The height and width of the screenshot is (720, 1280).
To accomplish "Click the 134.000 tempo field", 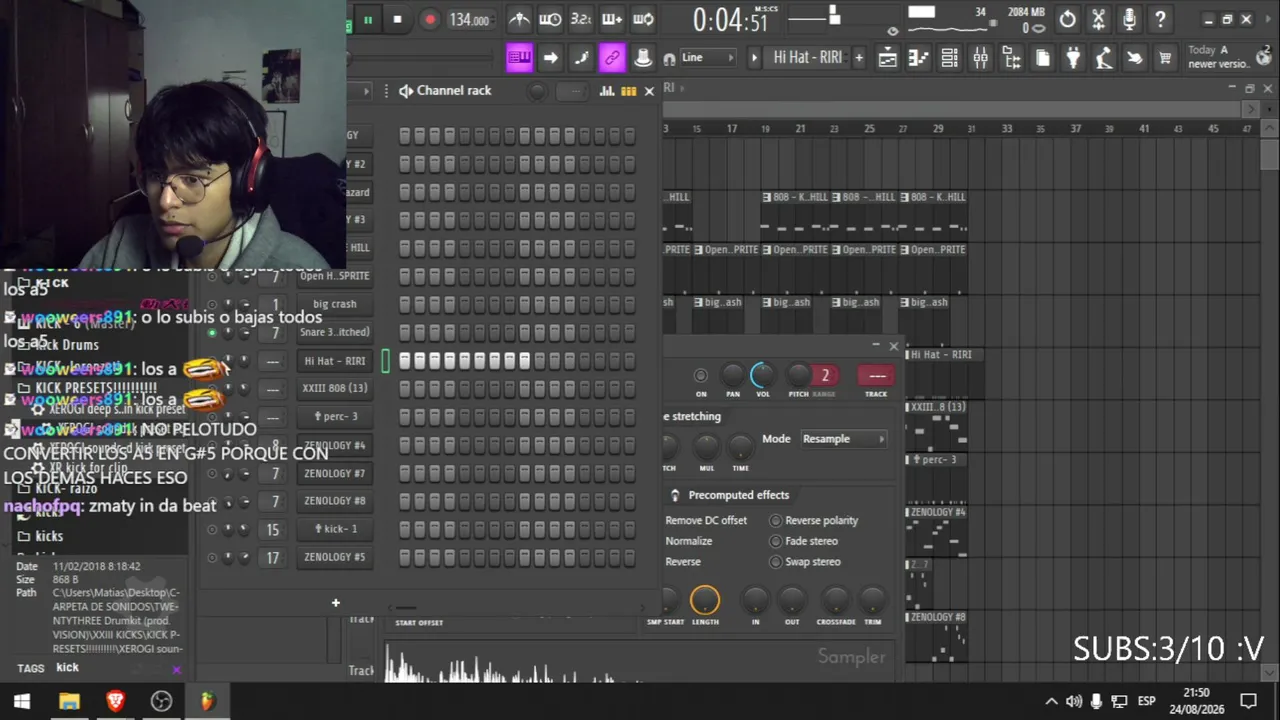I will (x=469, y=20).
